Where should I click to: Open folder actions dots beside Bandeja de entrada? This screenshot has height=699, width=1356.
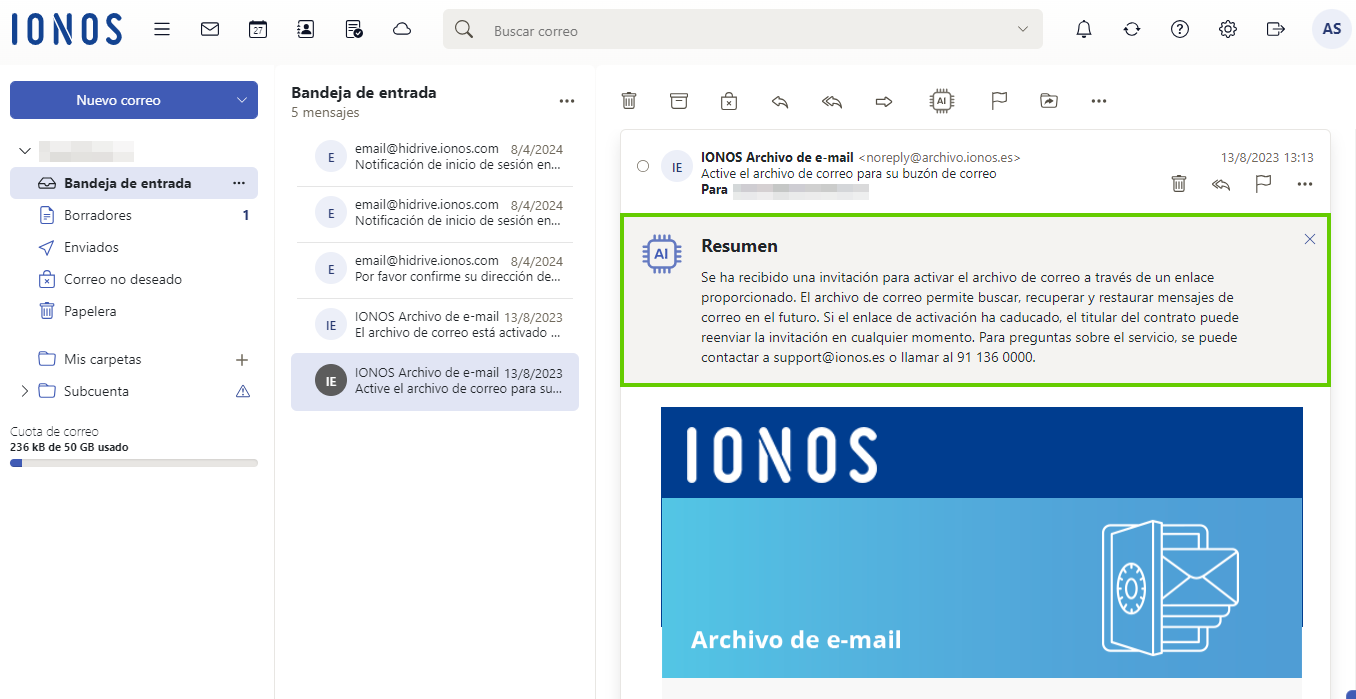coord(239,183)
